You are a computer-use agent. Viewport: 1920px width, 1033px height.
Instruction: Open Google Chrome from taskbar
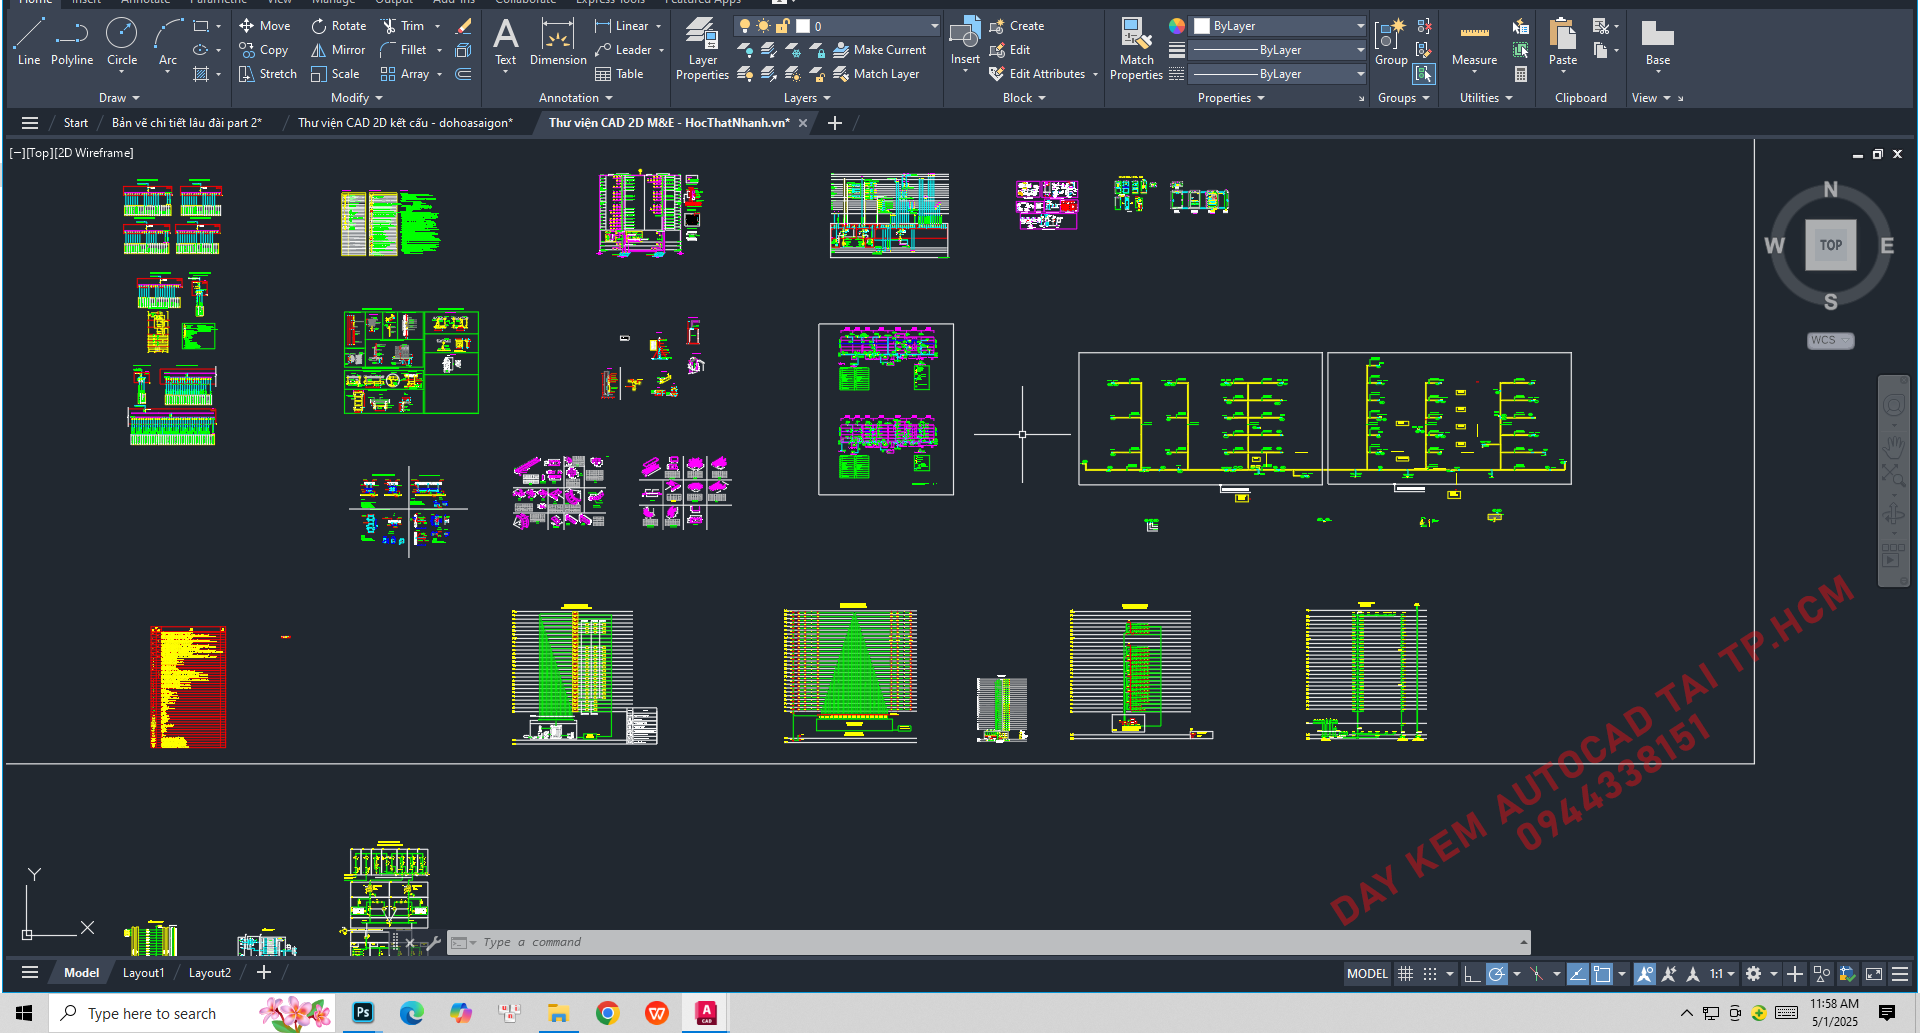tap(607, 1013)
